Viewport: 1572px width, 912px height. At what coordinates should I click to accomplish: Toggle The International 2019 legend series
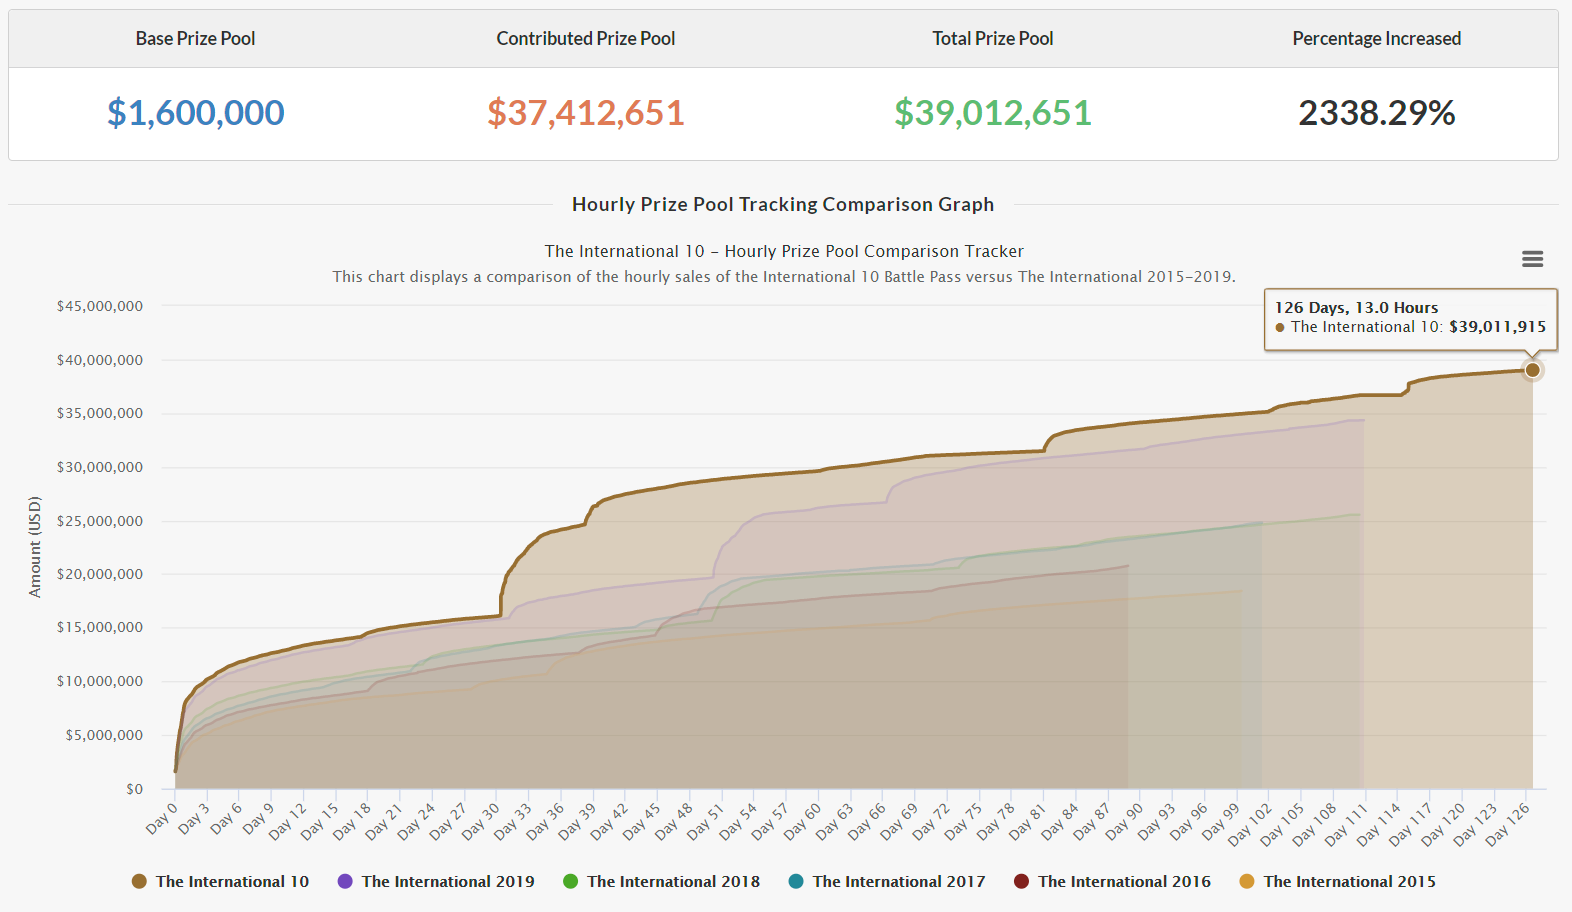448,881
